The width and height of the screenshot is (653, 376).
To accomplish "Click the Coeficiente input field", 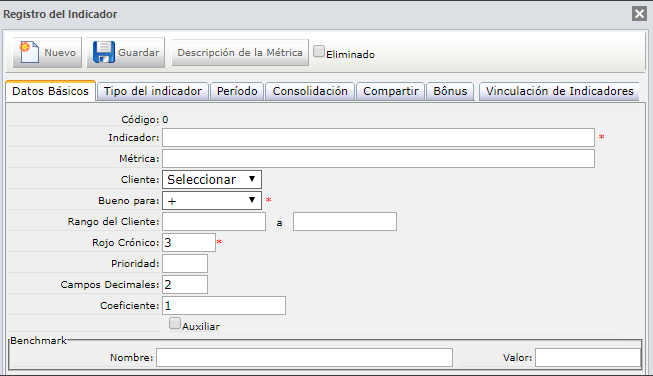I will [x=224, y=306].
